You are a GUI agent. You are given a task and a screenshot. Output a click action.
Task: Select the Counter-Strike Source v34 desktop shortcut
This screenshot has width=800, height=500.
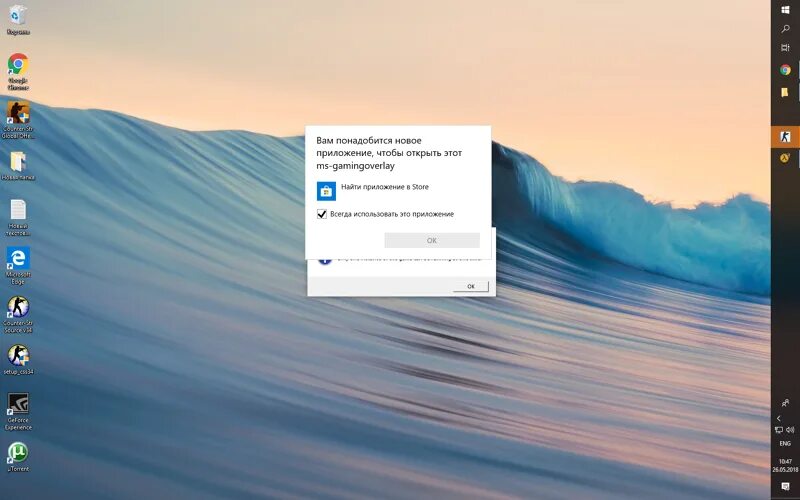click(18, 314)
